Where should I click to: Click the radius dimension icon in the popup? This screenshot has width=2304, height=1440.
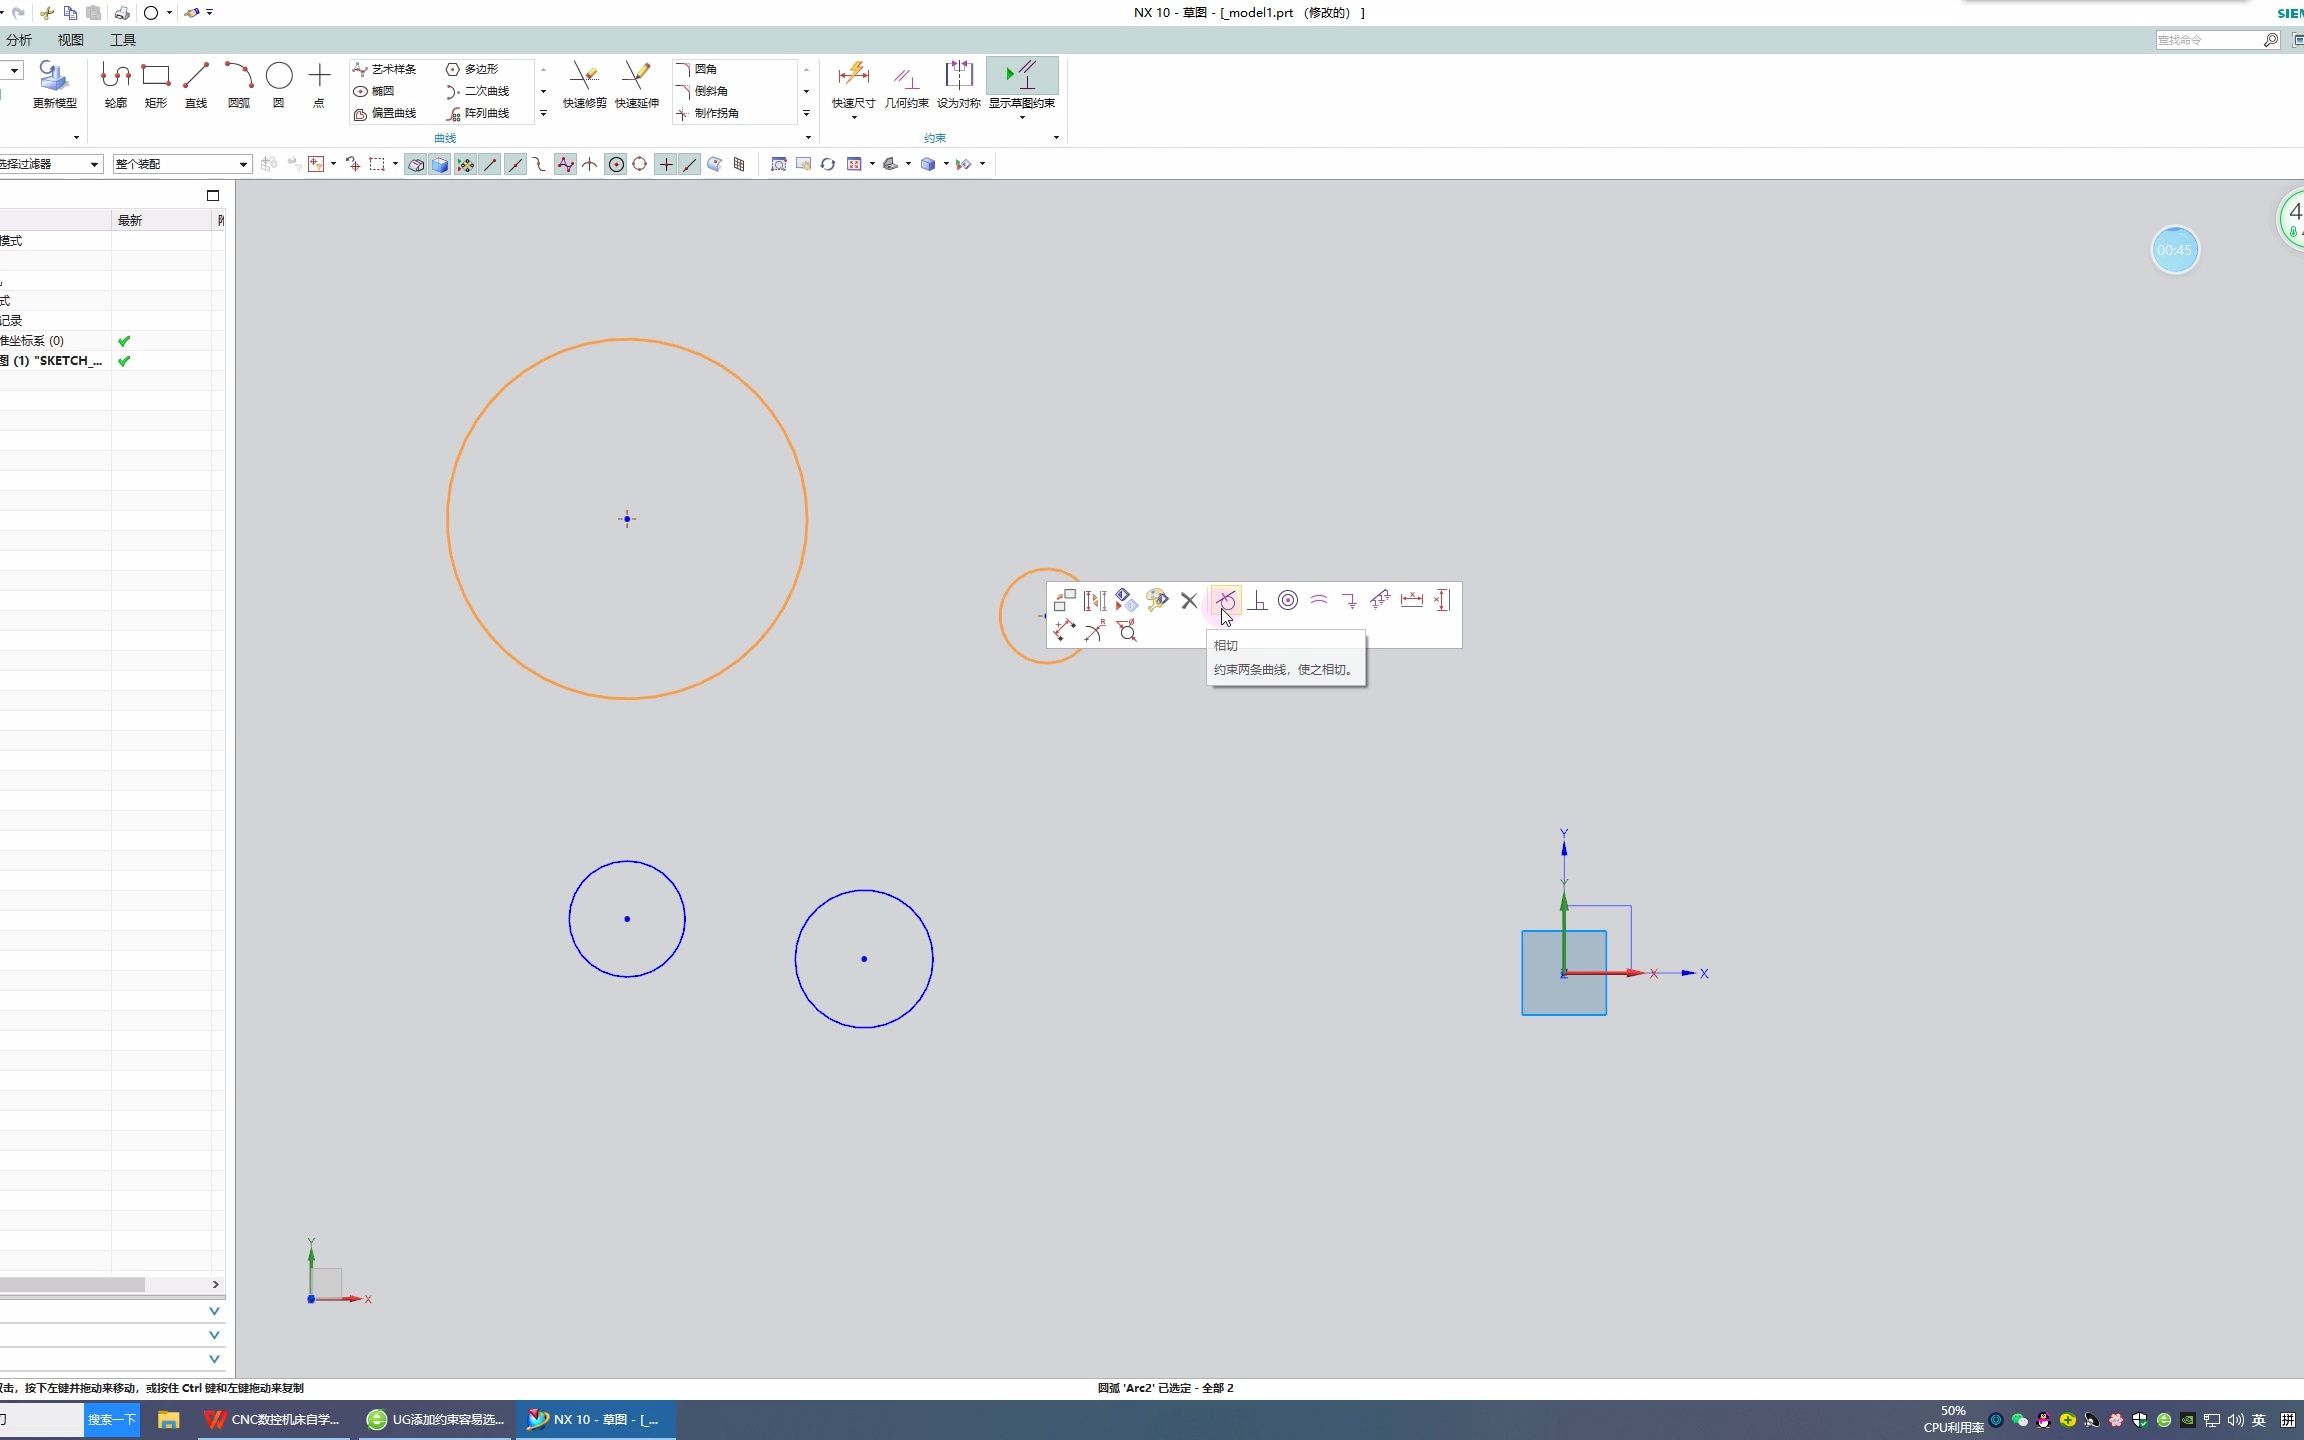tap(1095, 631)
